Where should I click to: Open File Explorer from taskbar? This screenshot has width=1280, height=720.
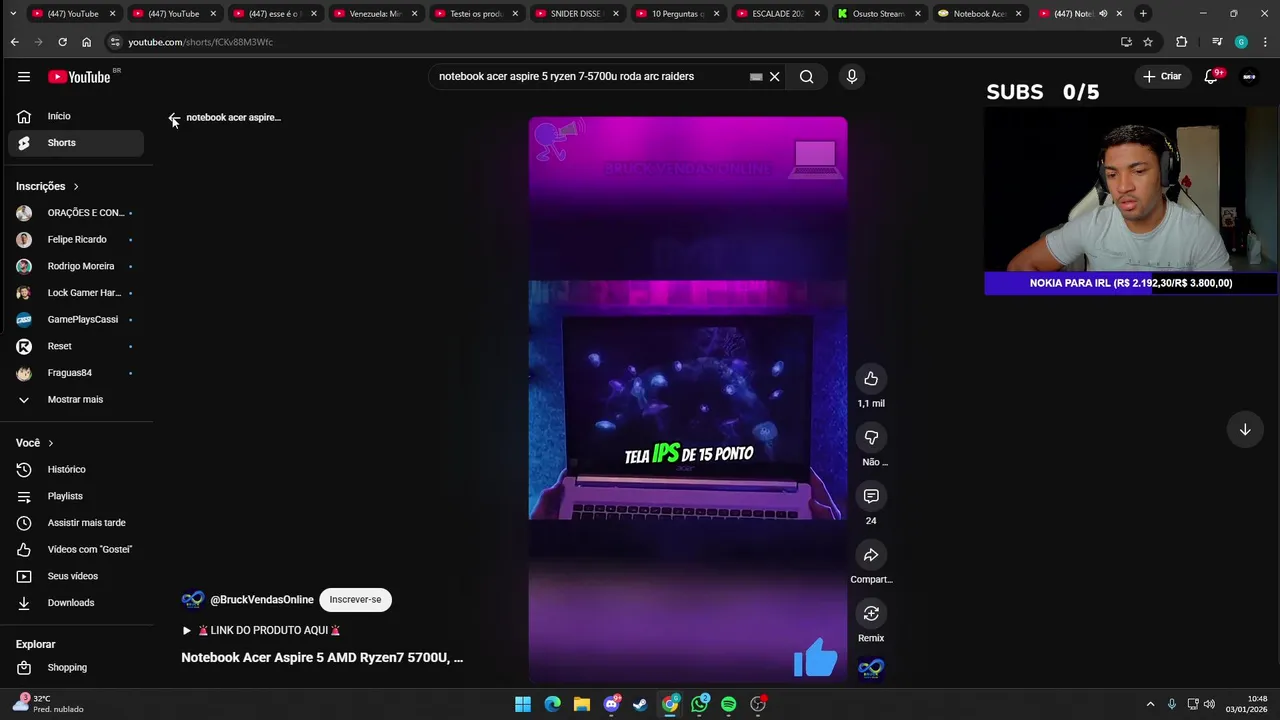point(582,704)
